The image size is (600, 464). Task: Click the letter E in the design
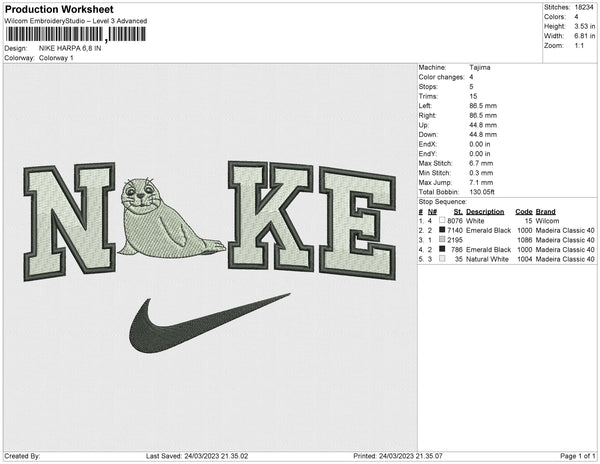tap(357, 223)
